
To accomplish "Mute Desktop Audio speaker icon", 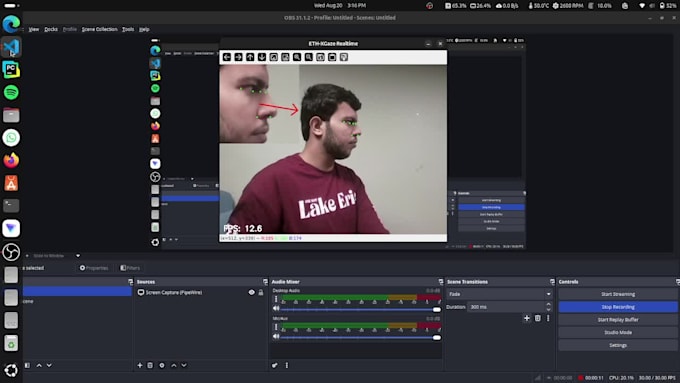I will tap(276, 308).
